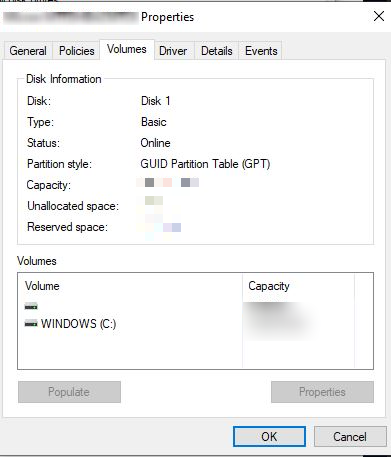Sort by the Capacity column header

tap(298, 286)
